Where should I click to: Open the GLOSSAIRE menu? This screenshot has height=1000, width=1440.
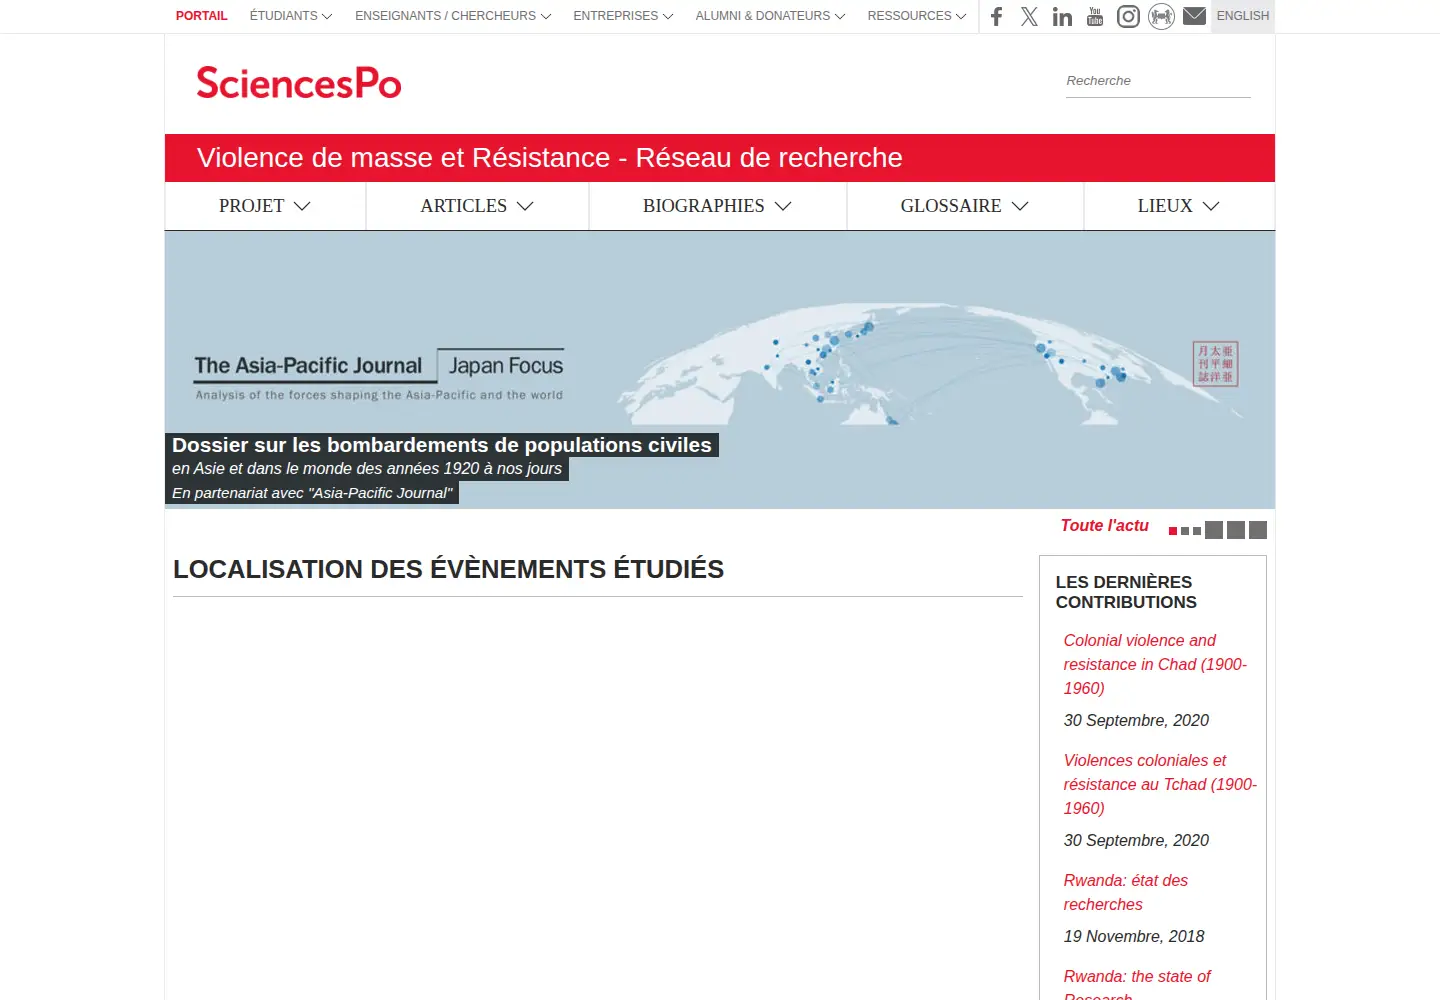(x=965, y=206)
